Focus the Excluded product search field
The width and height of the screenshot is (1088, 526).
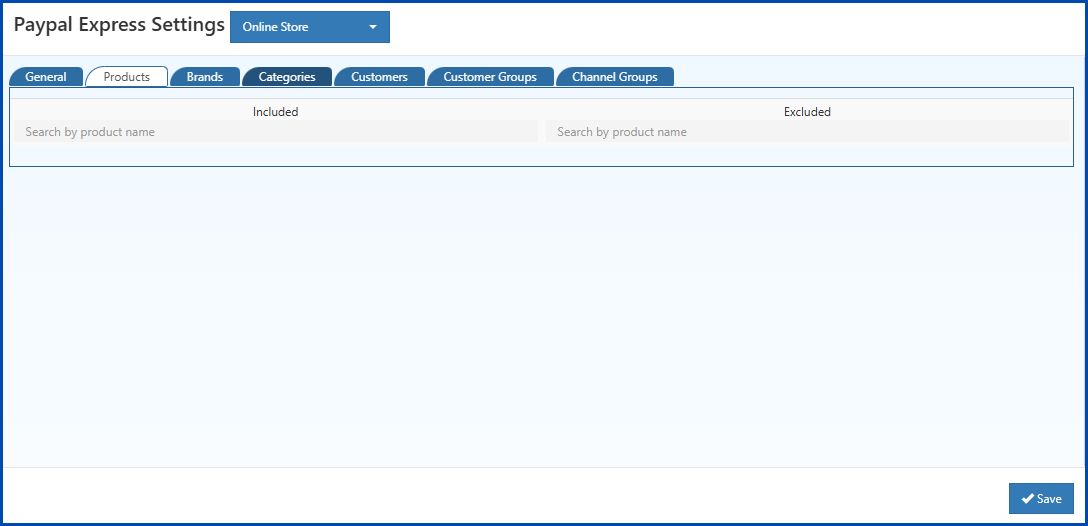pos(807,132)
